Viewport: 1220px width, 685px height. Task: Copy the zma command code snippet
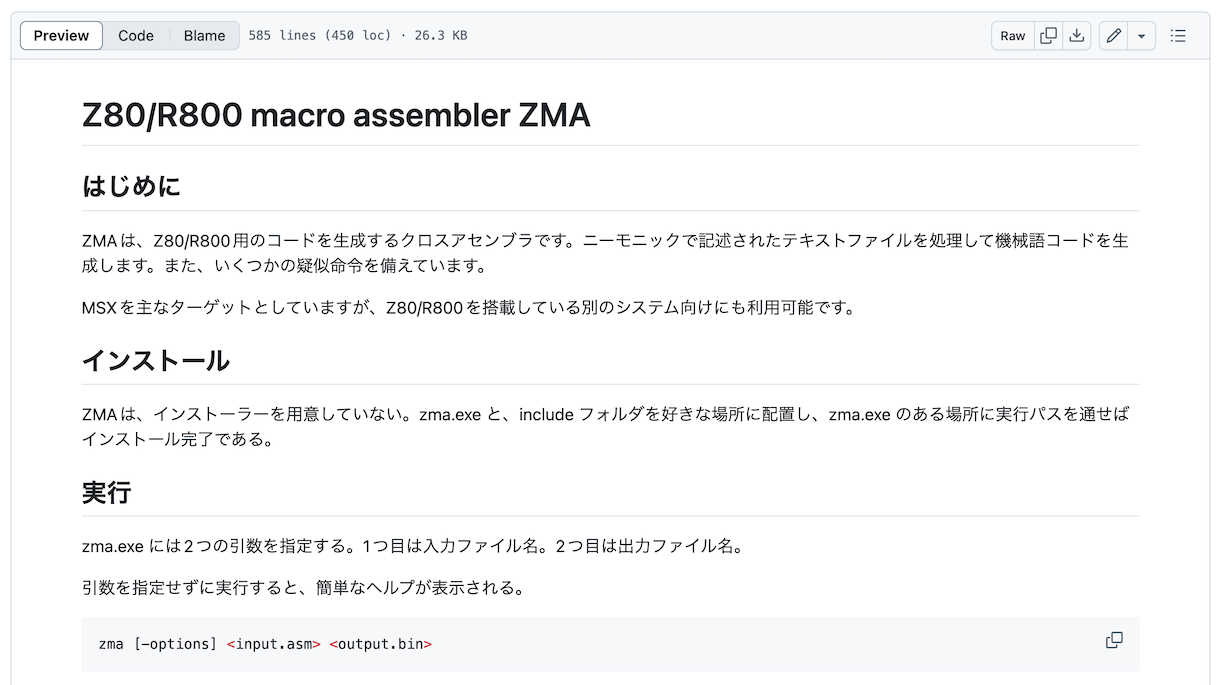click(x=1113, y=640)
